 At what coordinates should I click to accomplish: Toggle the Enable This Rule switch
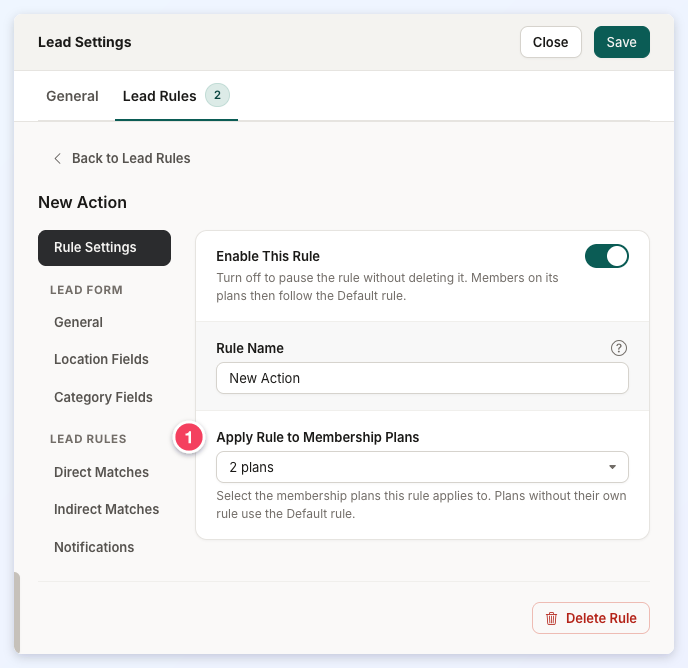point(606,256)
